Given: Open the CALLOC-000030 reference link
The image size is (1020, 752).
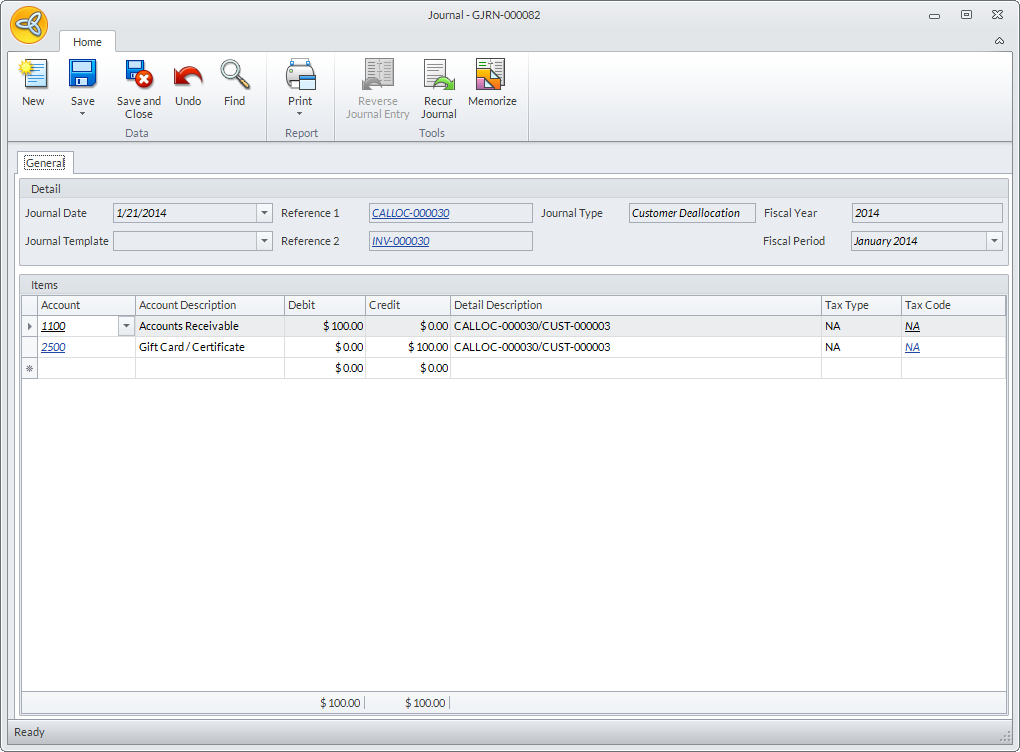Looking at the screenshot, I should pyautogui.click(x=410, y=213).
